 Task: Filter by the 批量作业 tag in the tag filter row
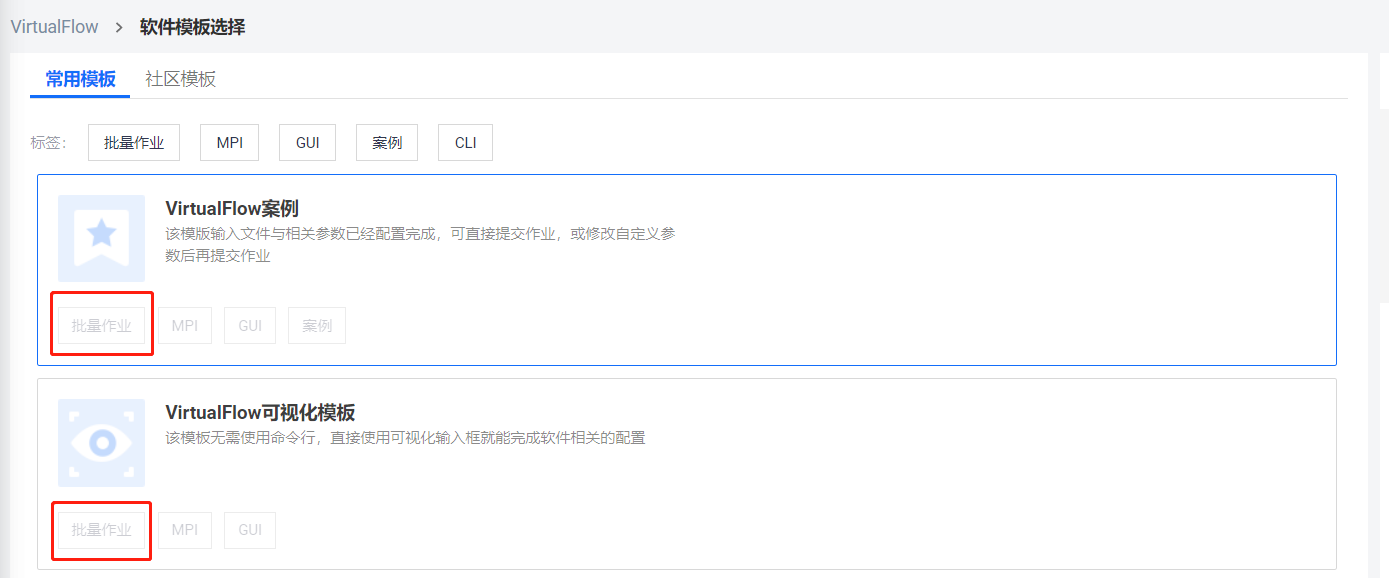(134, 142)
